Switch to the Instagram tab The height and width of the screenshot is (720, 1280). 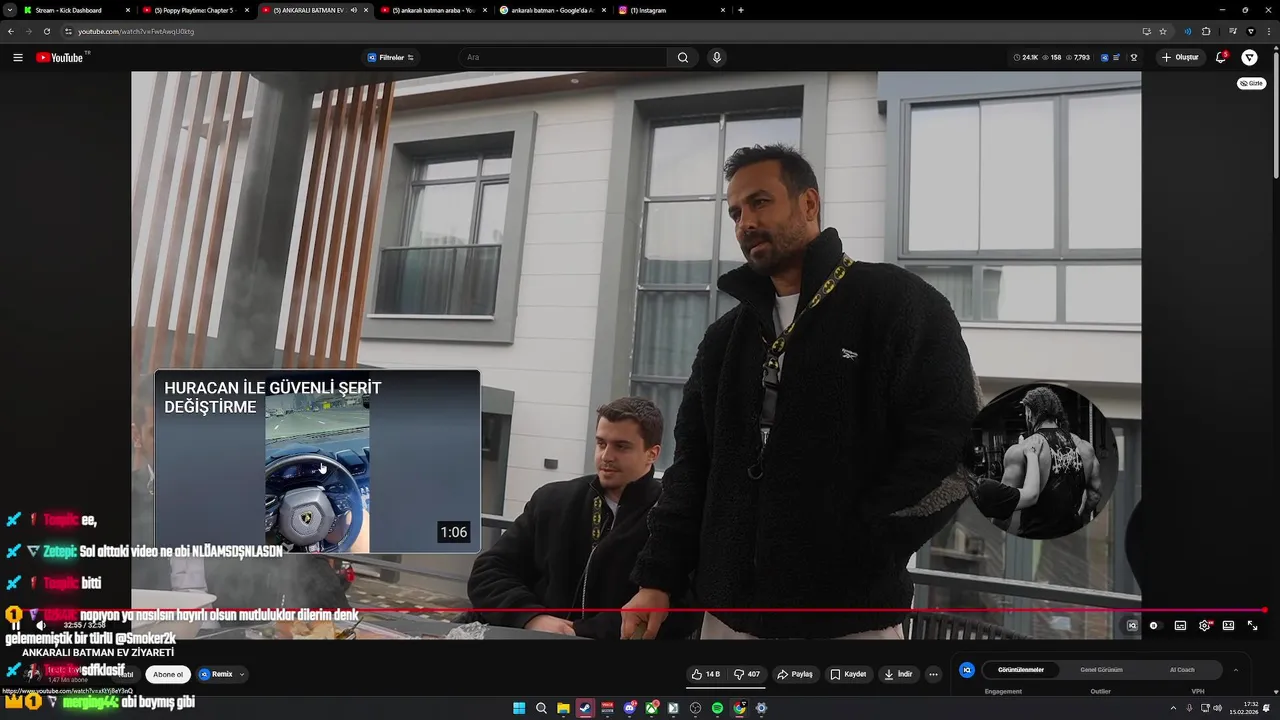tap(671, 10)
